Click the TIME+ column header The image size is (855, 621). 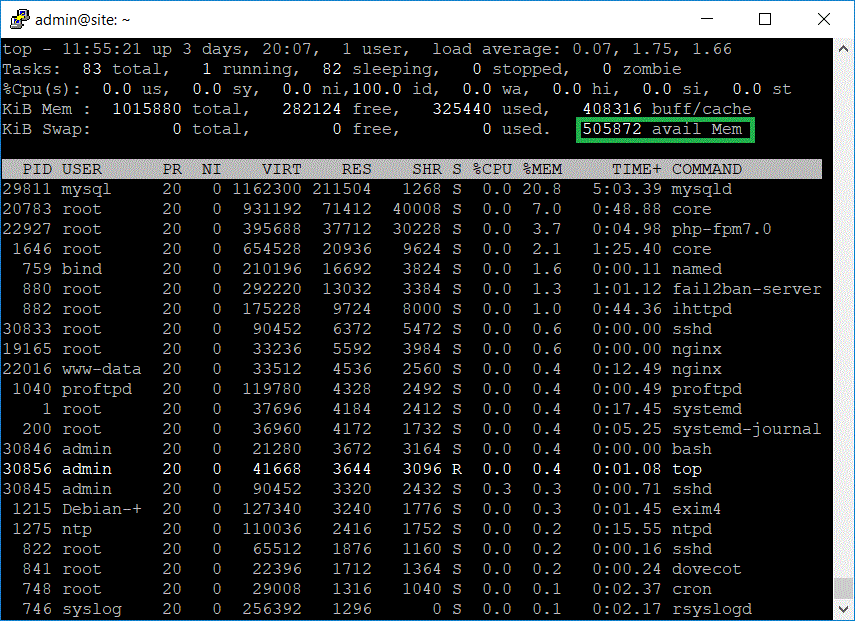point(636,169)
